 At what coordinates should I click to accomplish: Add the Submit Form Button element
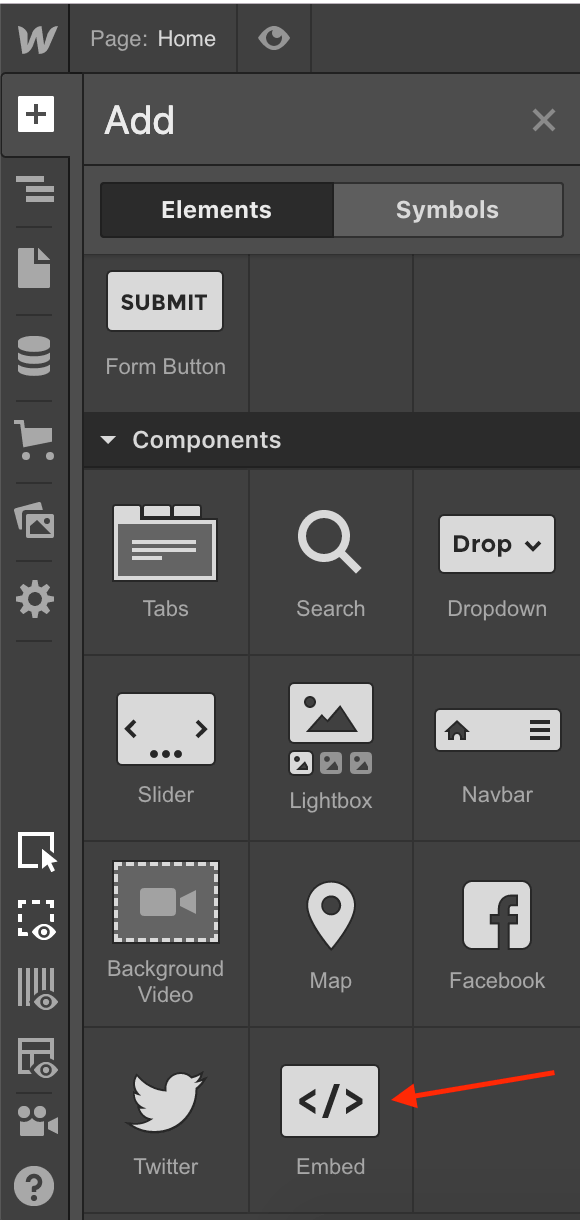(x=164, y=300)
